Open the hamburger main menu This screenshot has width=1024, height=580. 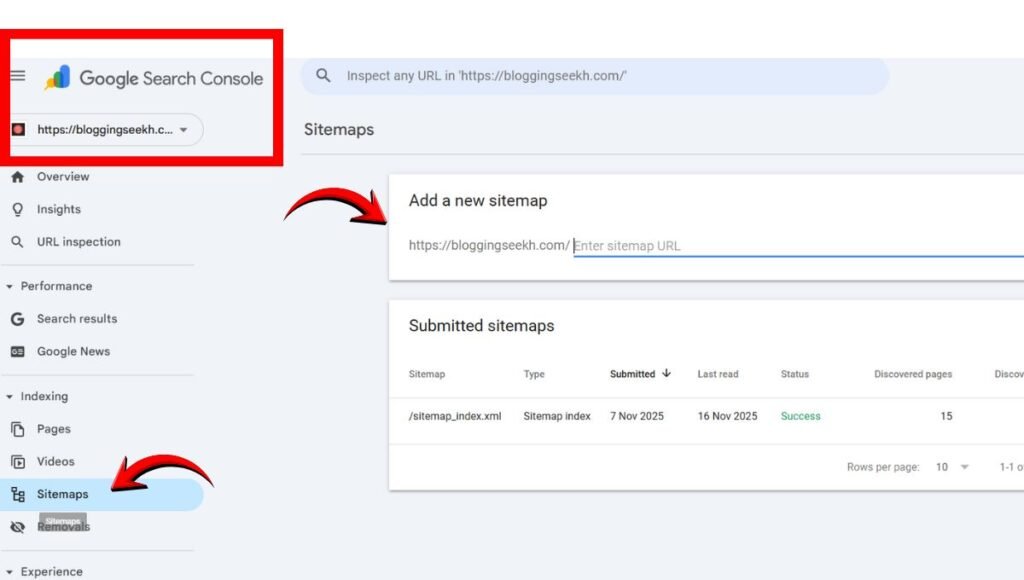pyautogui.click(x=18, y=77)
